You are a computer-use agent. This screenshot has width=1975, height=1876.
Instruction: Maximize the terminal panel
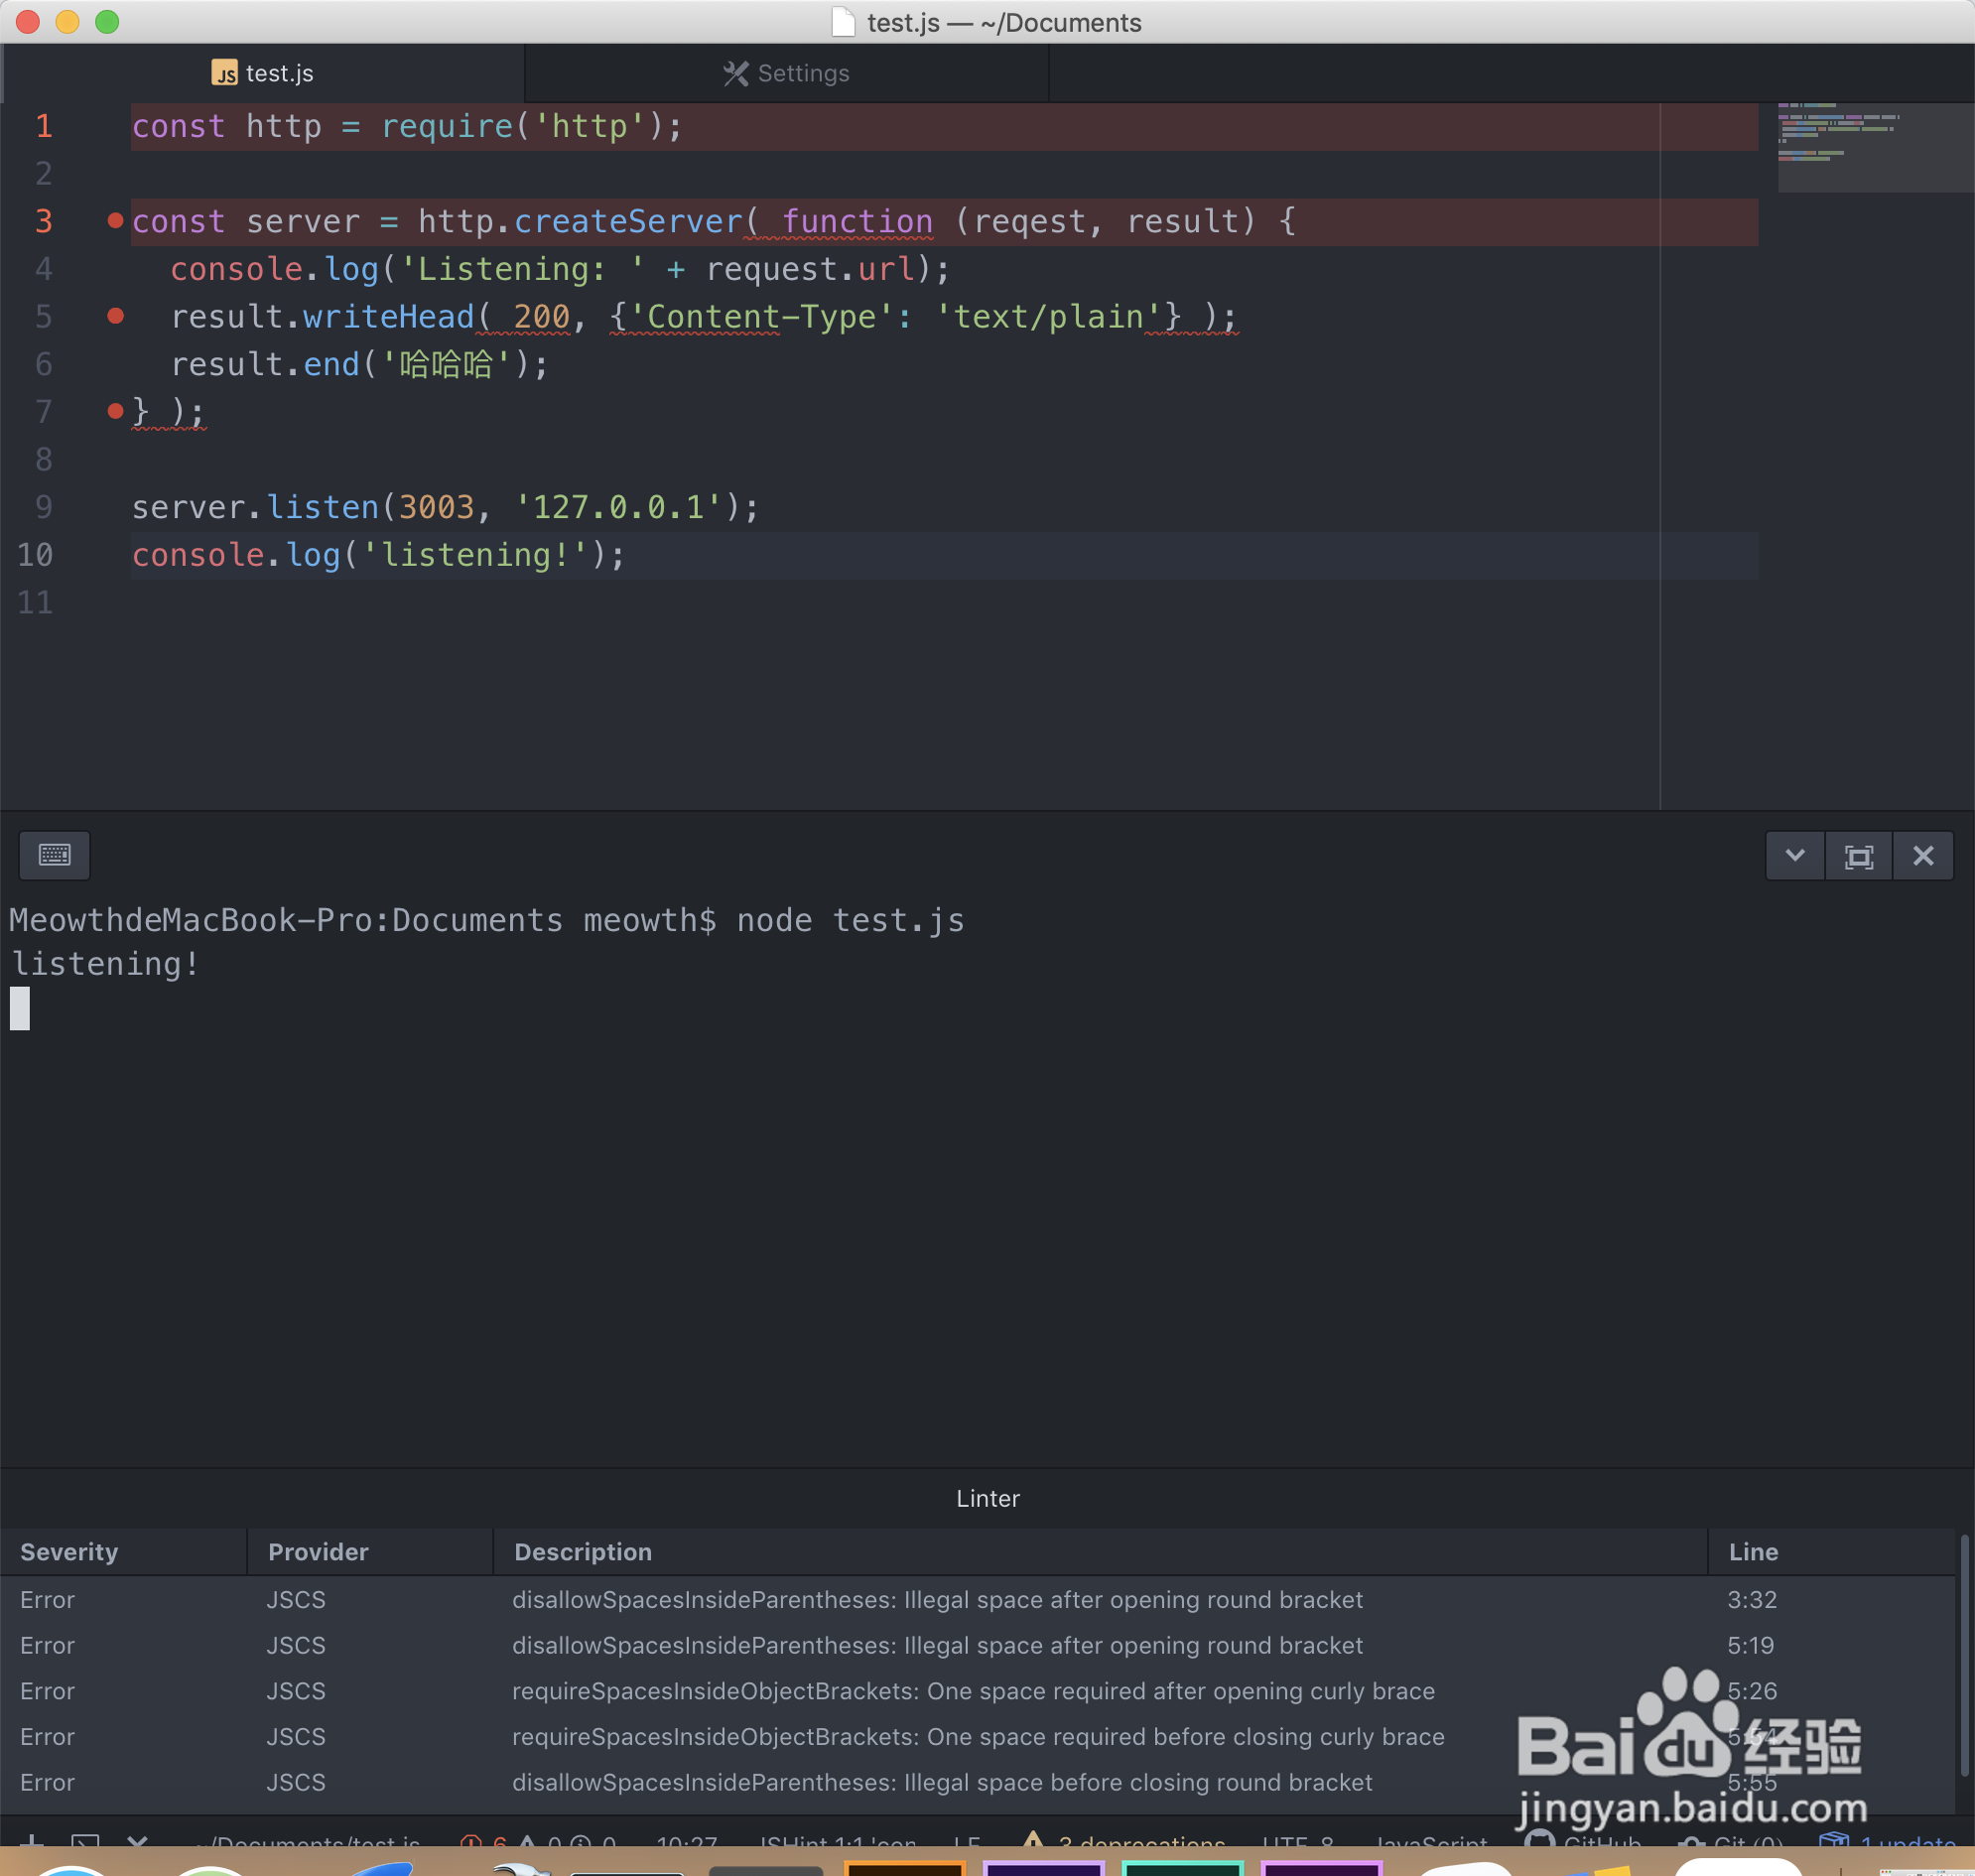1858,856
